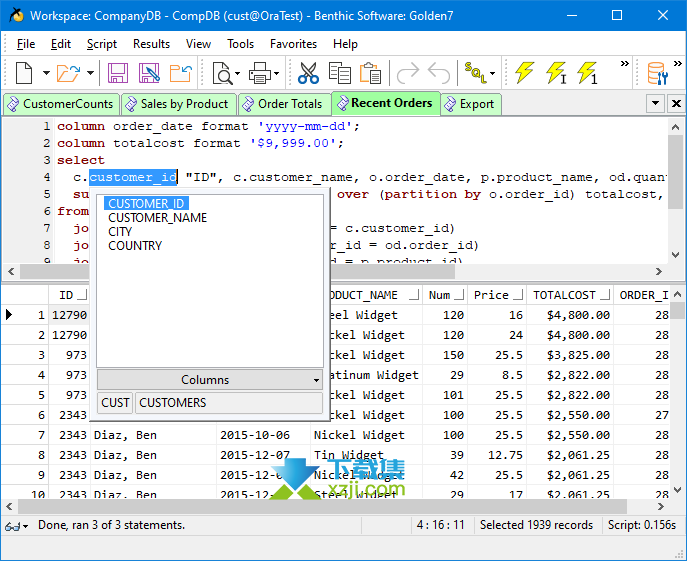The image size is (687, 561).
Task: Open the New file dropdown arrow
Action: pyautogui.click(x=46, y=73)
